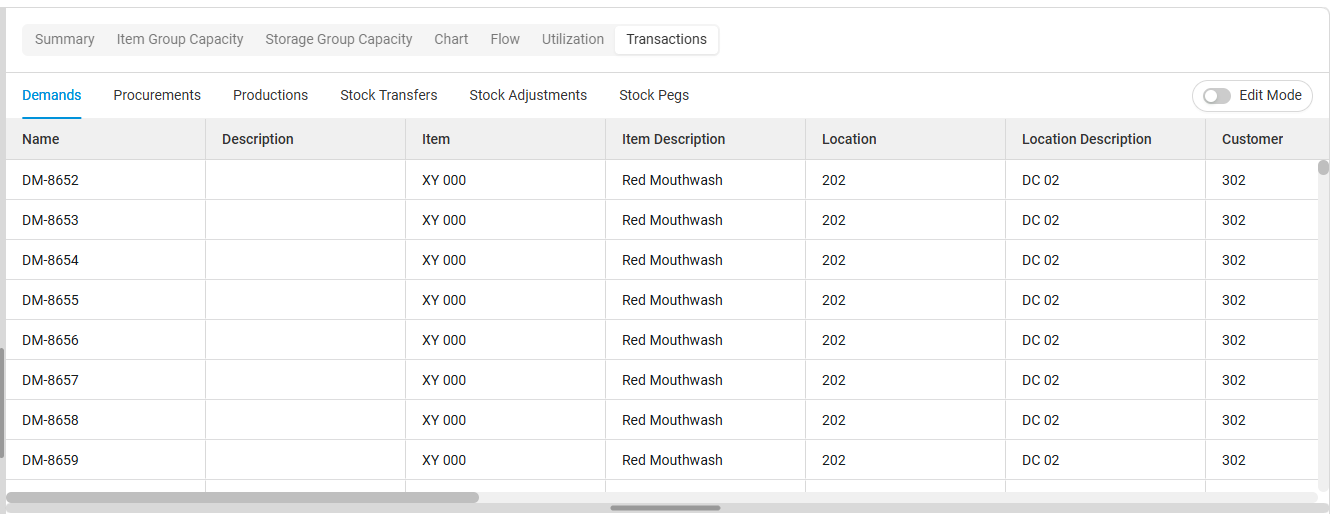Open the Stock Transfers sub-tab
The height and width of the screenshot is (514, 1339).
(389, 96)
